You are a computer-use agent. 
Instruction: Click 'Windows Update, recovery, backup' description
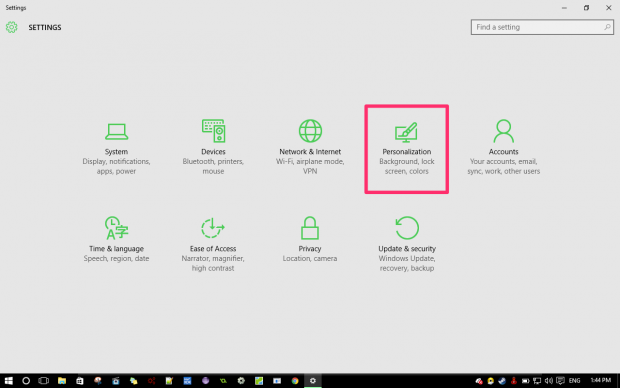click(x=407, y=263)
